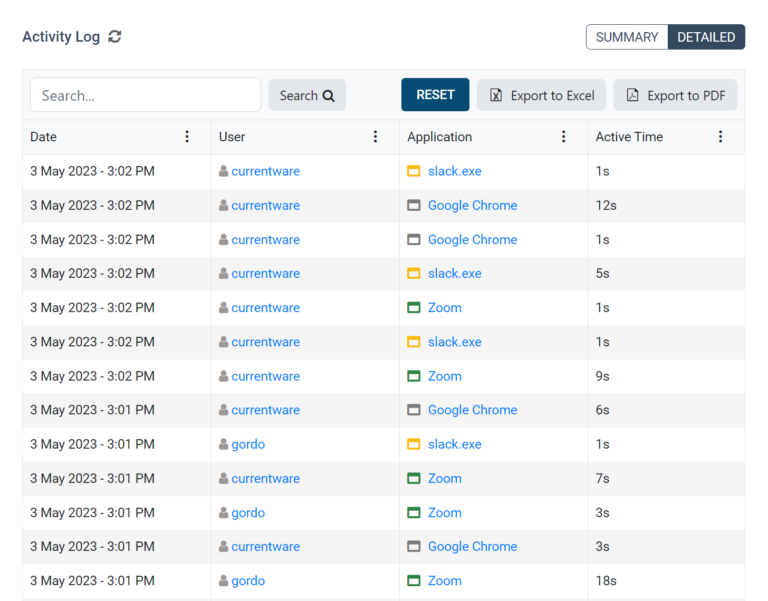Click the Activity Log refresh icon

tap(115, 37)
